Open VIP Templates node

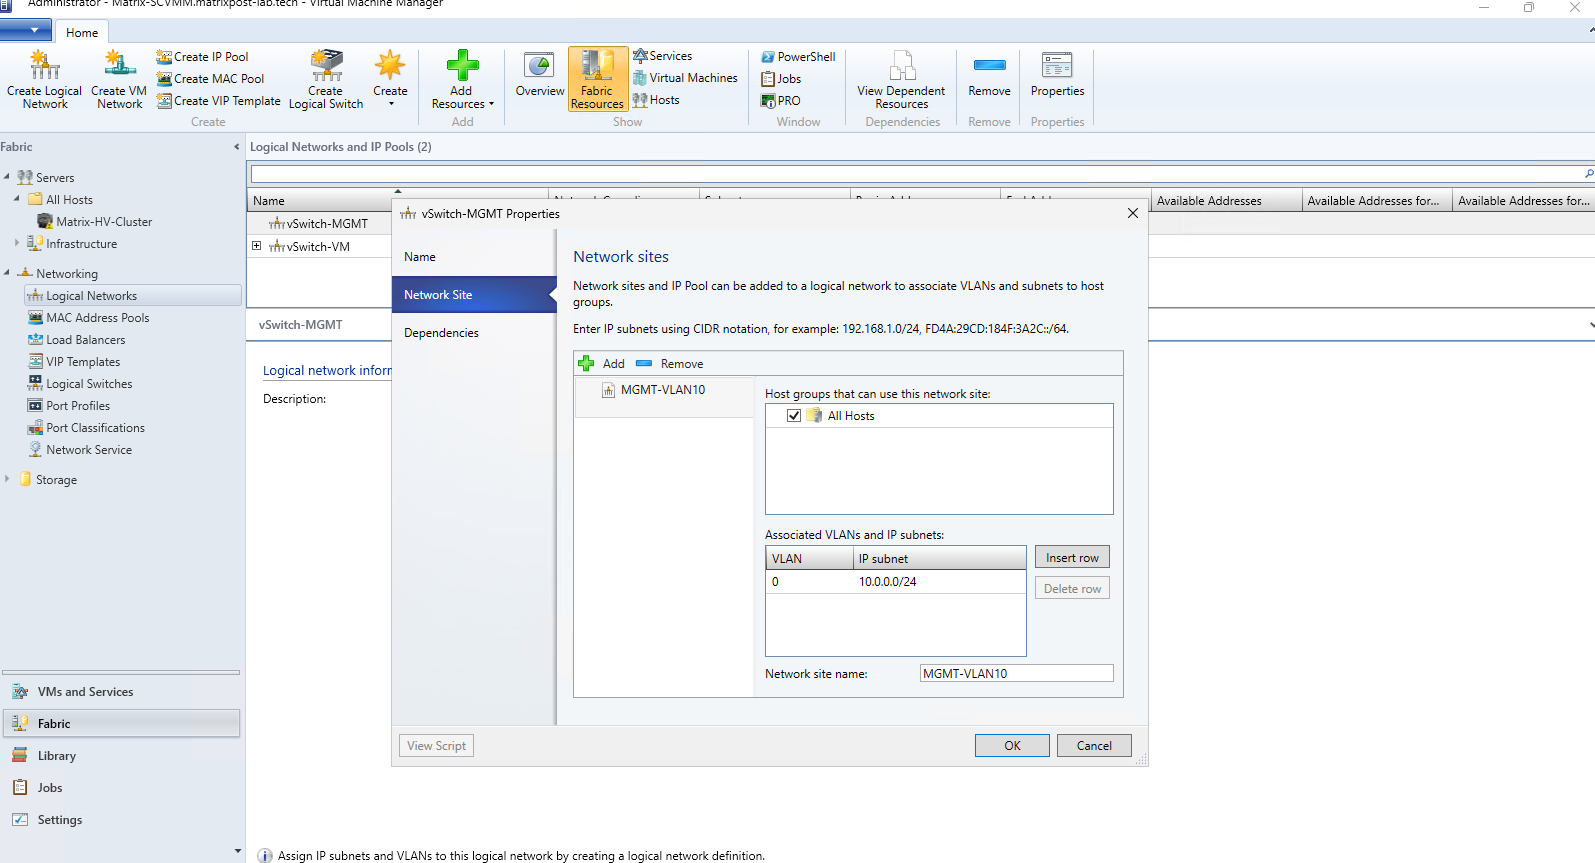point(73,362)
